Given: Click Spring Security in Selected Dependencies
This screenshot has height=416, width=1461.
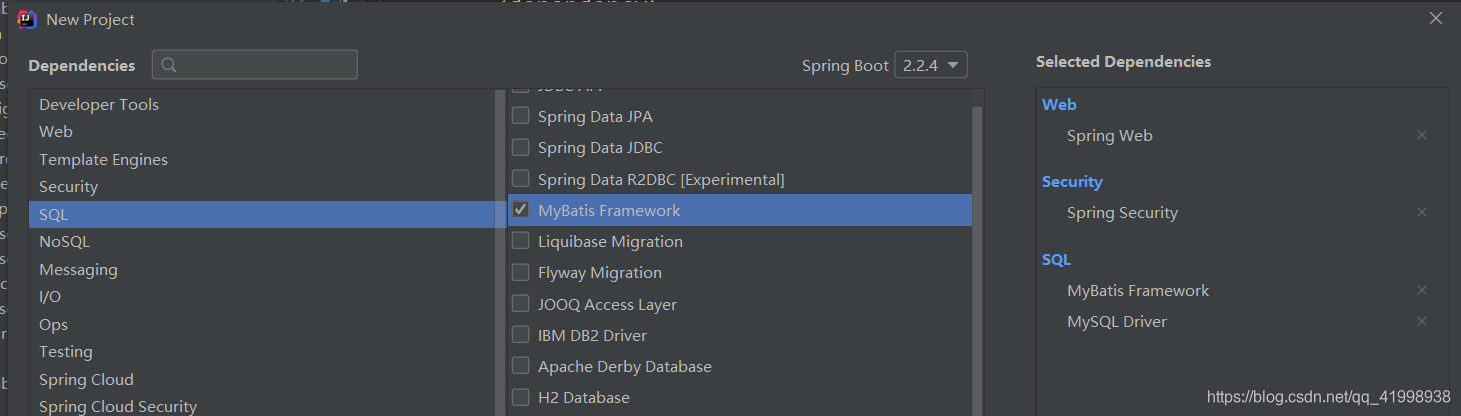Looking at the screenshot, I should coord(1122,212).
